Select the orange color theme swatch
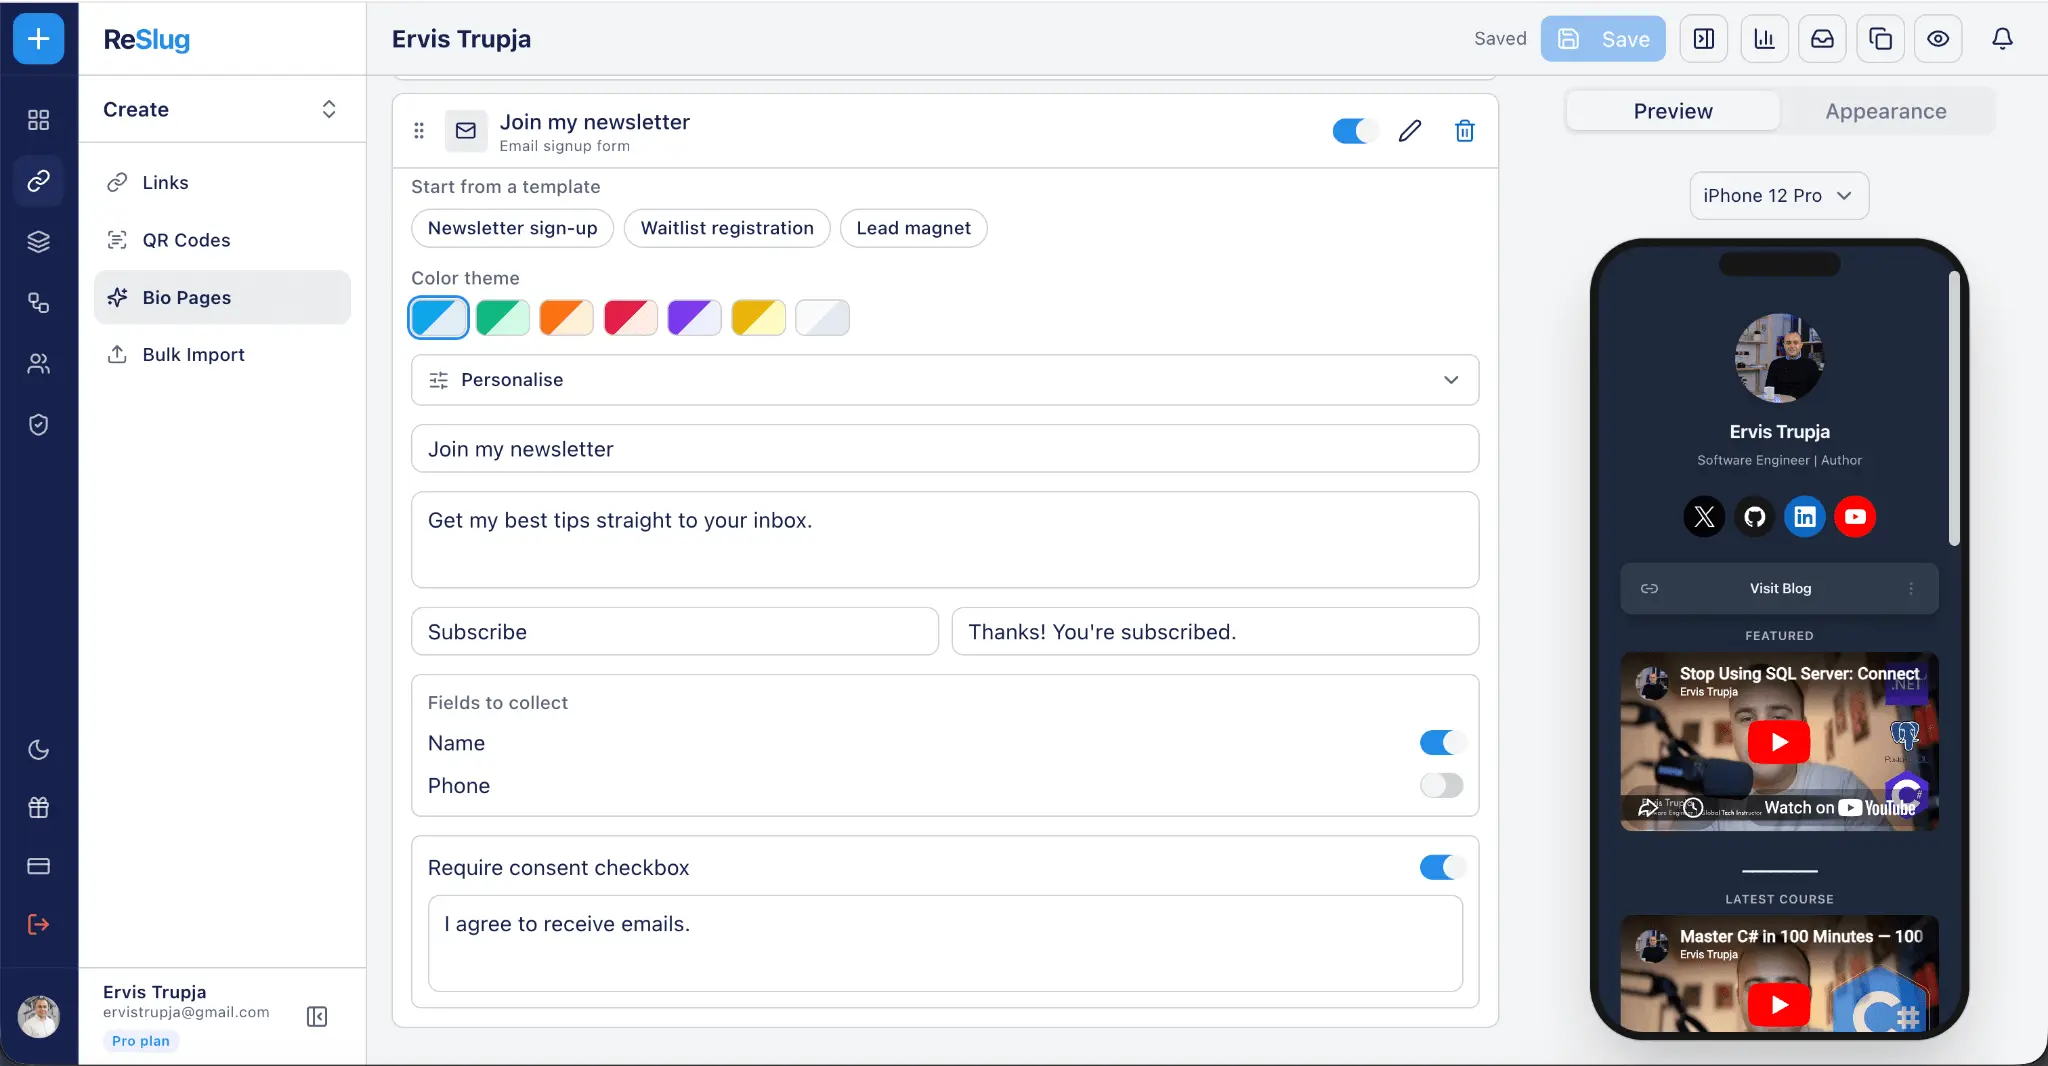The image size is (2048, 1066). [x=567, y=318]
